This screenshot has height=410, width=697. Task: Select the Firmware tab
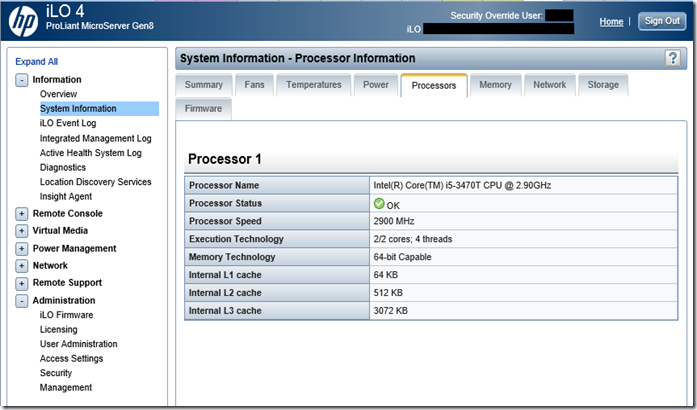(x=204, y=107)
